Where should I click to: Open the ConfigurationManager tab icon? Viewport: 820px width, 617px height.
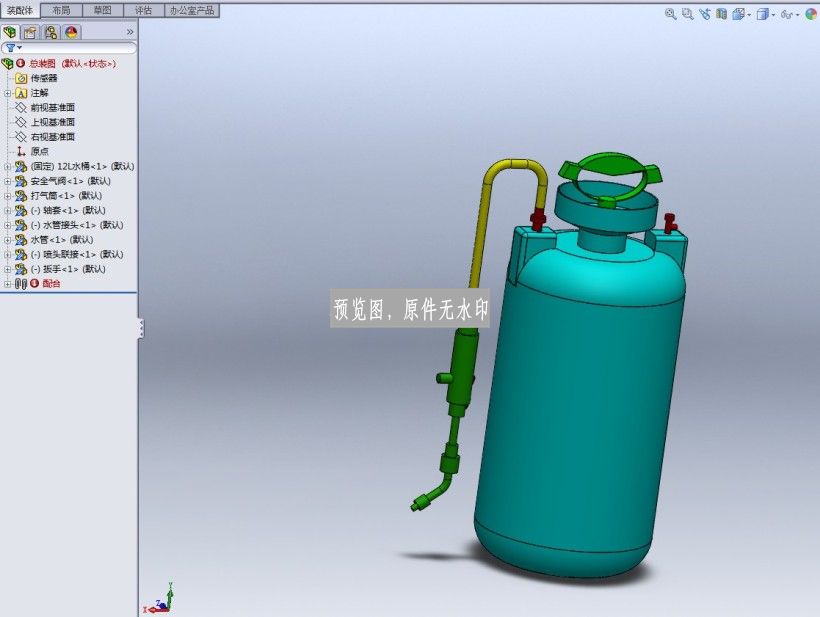tap(51, 32)
